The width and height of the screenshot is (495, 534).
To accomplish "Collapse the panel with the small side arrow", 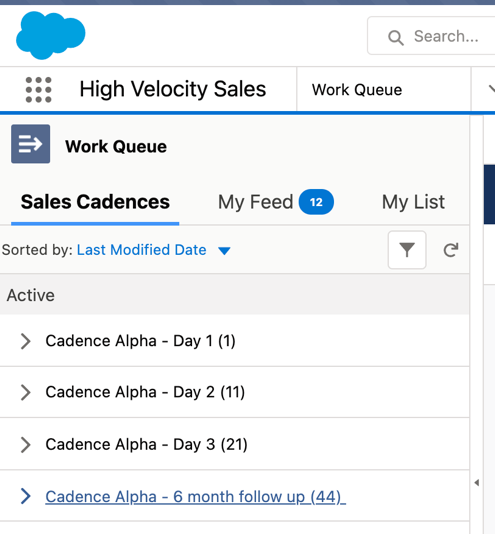I will 477,483.
